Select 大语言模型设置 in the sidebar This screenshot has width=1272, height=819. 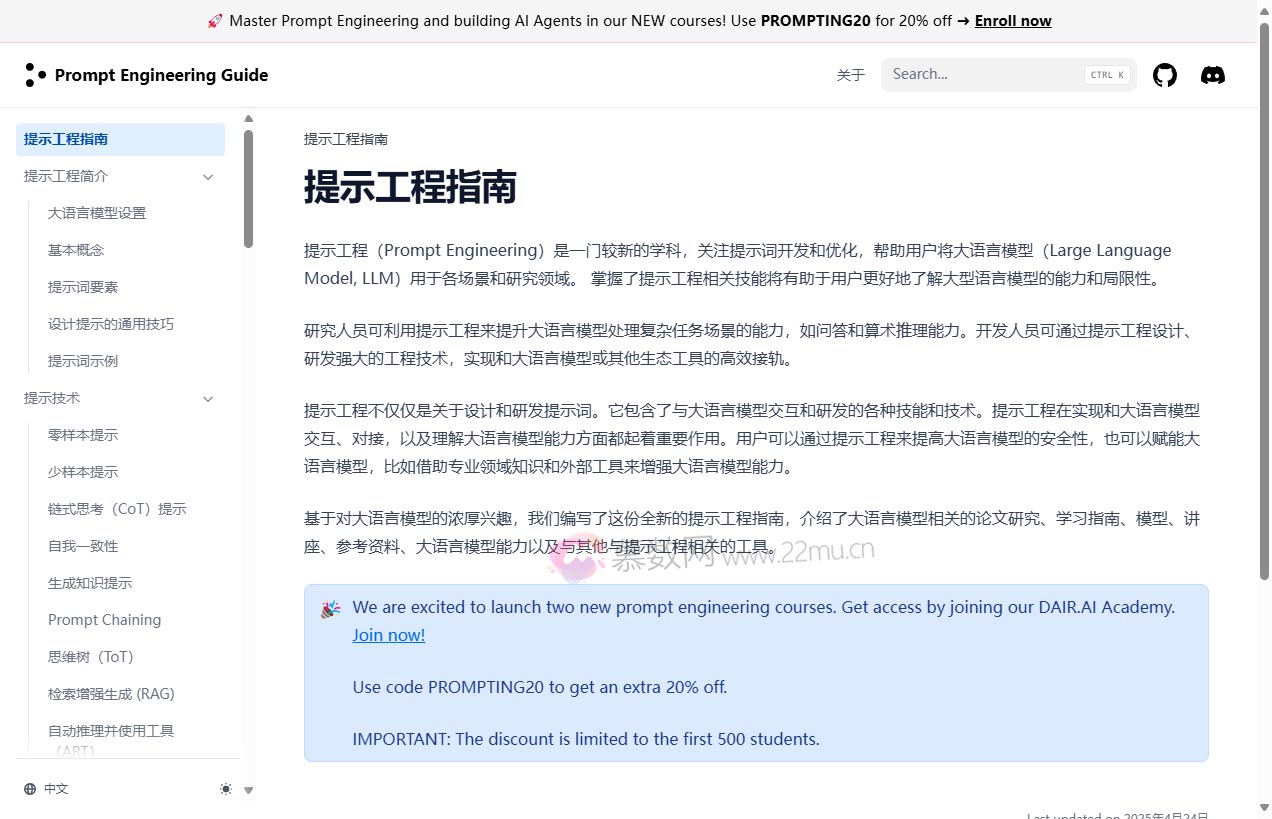click(96, 213)
